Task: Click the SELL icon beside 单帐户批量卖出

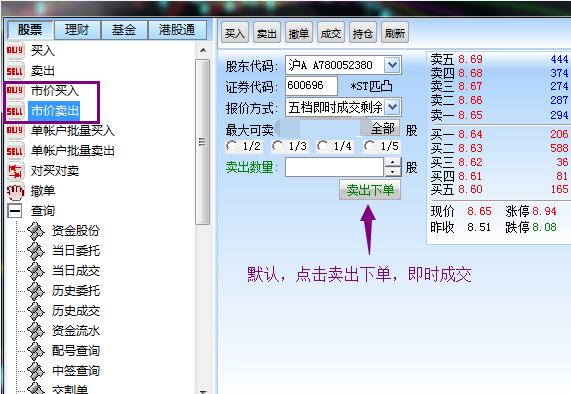Action: pyautogui.click(x=15, y=151)
